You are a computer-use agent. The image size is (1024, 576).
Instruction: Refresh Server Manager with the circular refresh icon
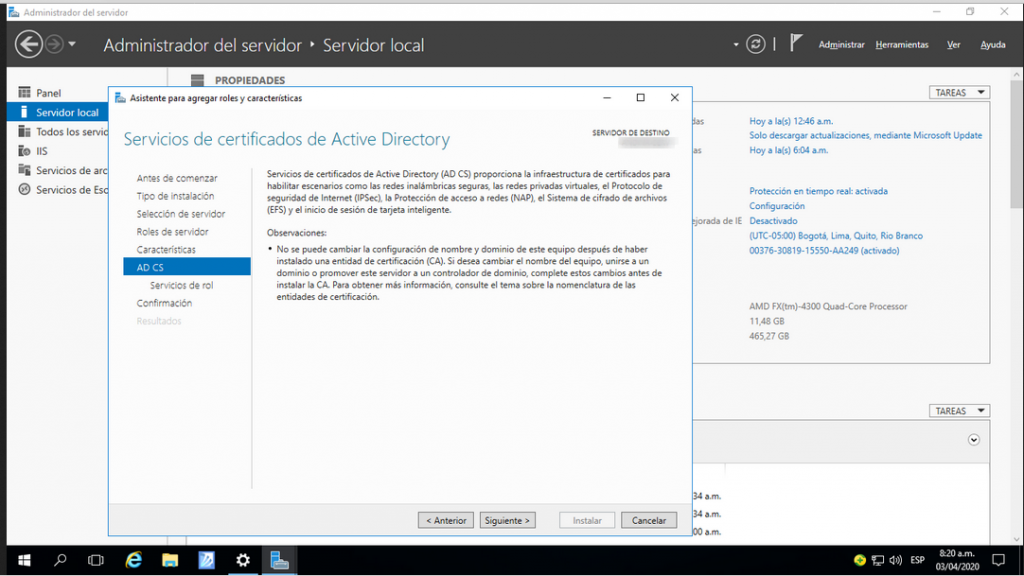(756, 44)
